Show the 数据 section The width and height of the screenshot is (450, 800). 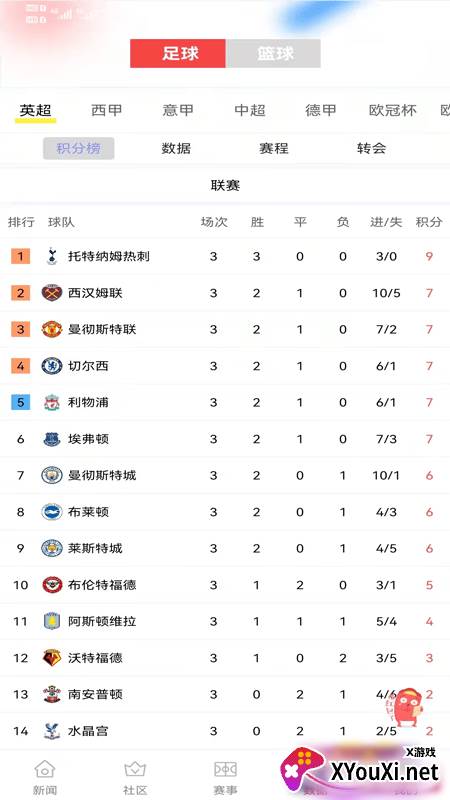coord(176,148)
